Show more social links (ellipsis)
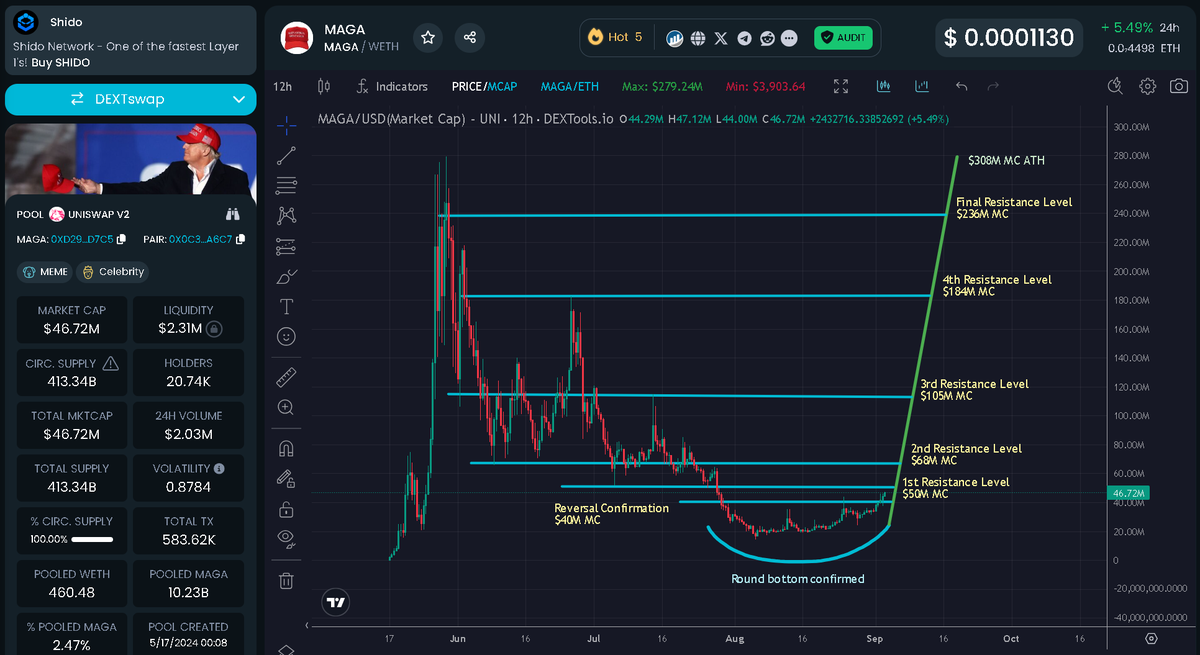The image size is (1200, 655). pos(790,38)
